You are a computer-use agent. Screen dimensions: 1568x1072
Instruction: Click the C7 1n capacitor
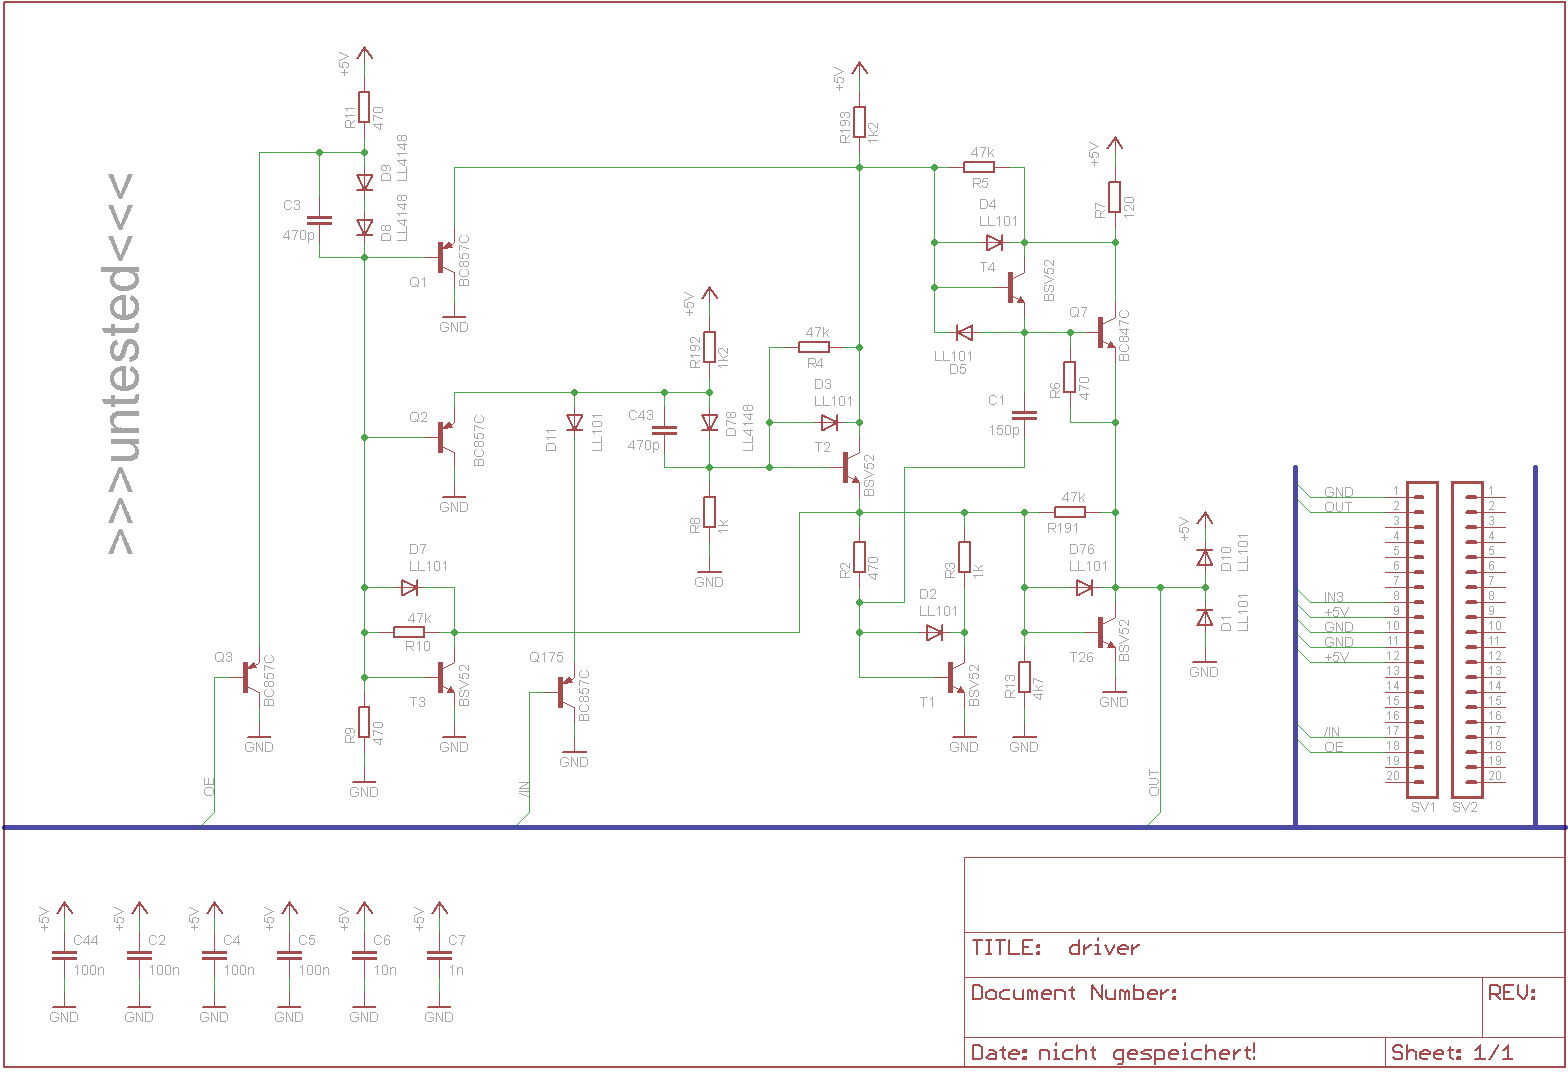pos(439,956)
